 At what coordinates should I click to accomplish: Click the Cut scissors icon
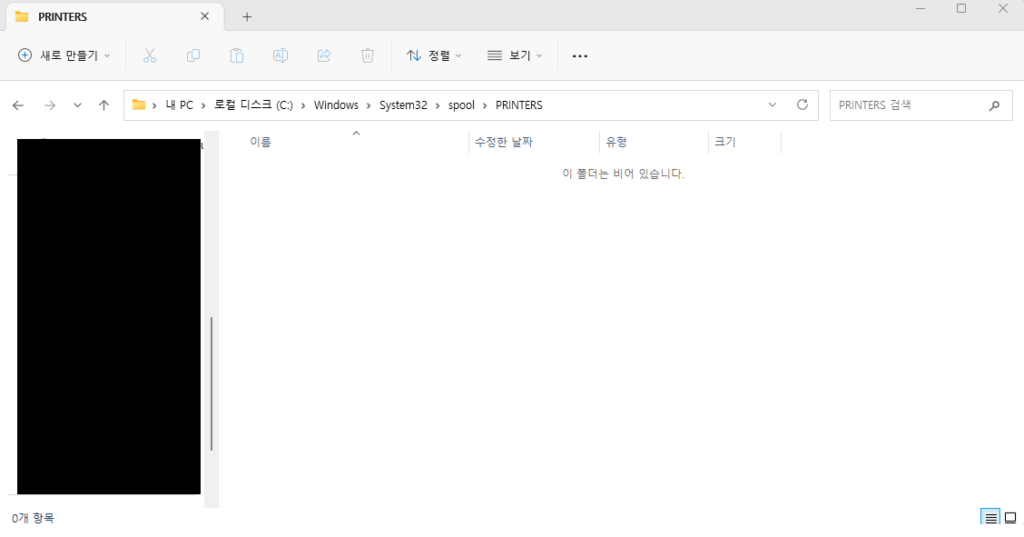point(150,56)
